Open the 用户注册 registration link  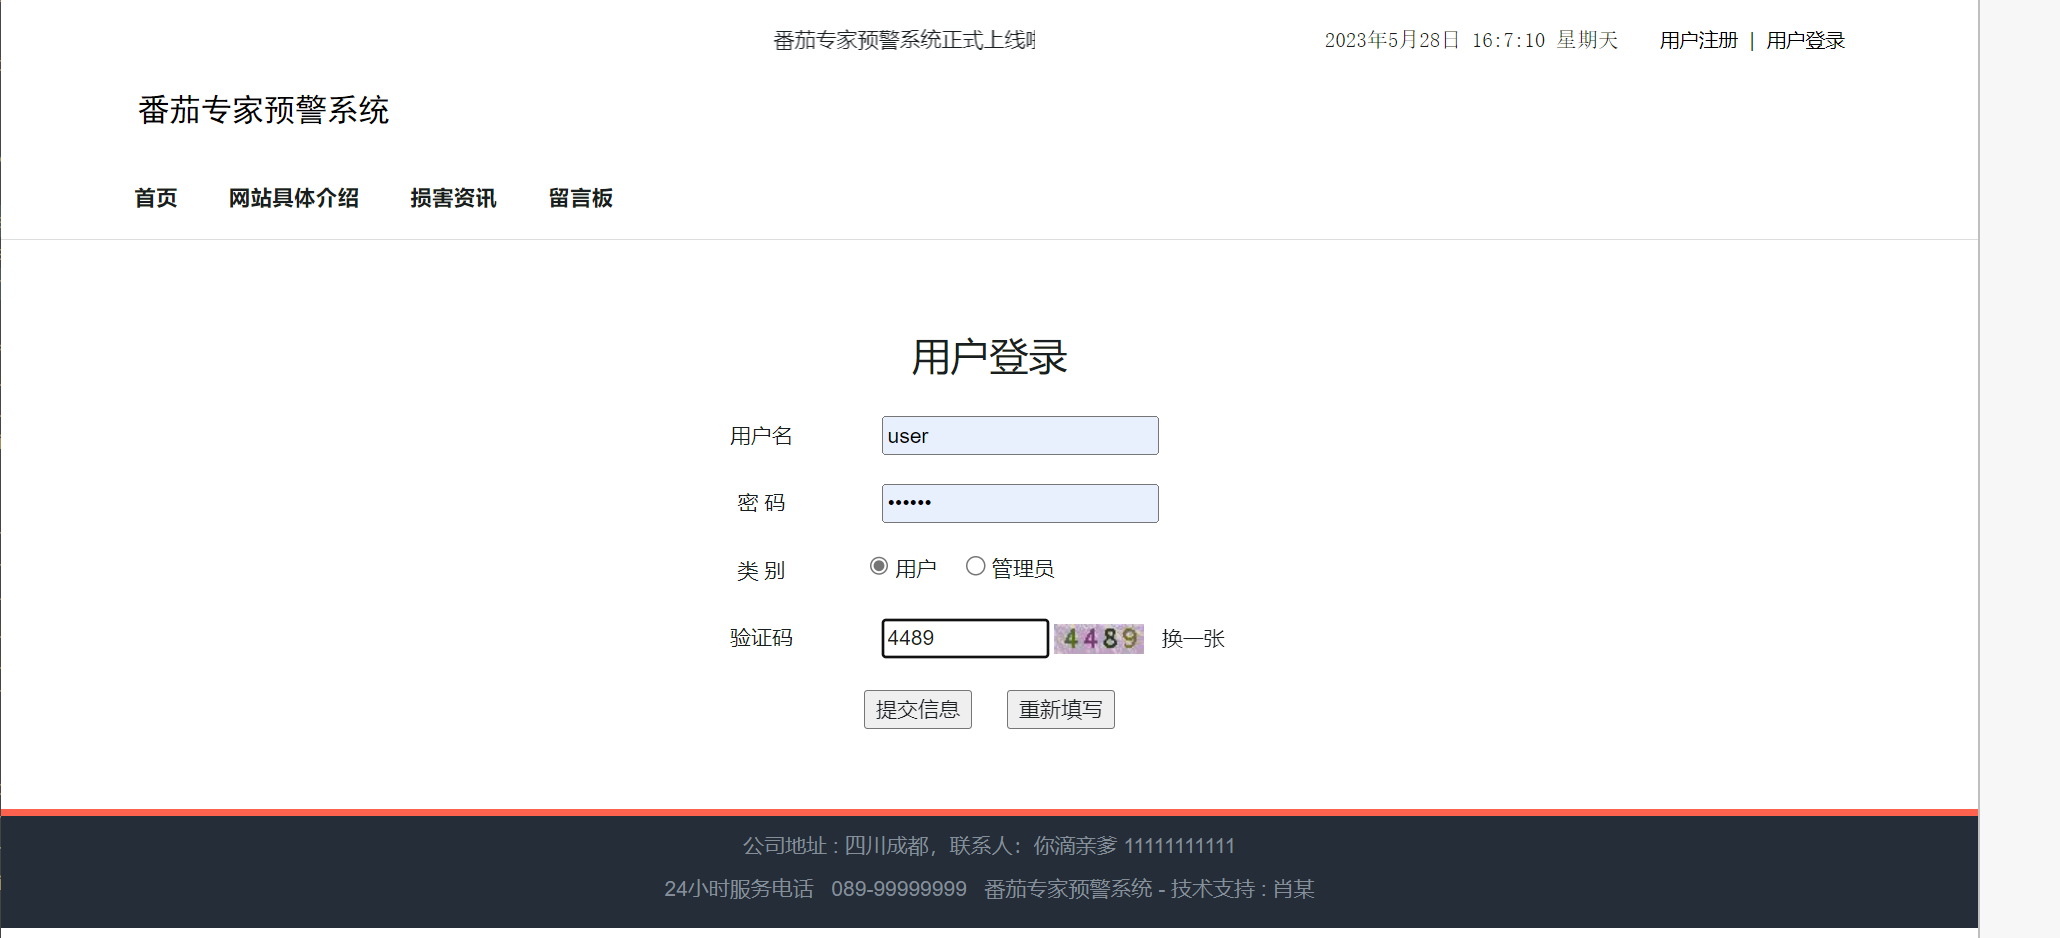pyautogui.click(x=1697, y=40)
